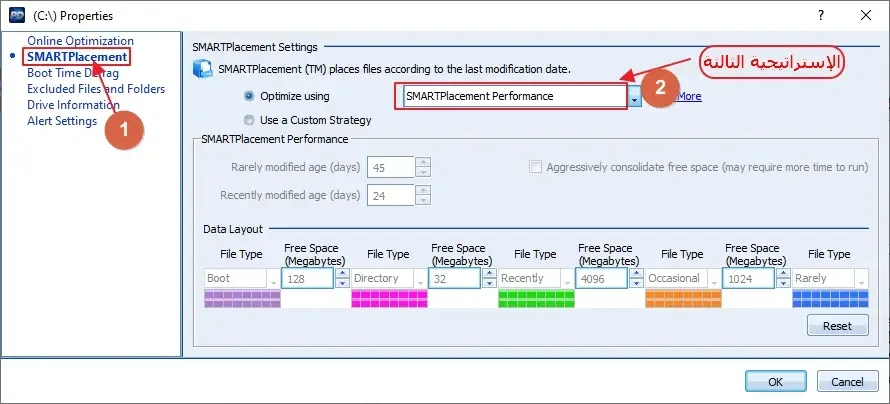This screenshot has height=404, width=890.
Task: Increase the 128 megabytes free space spinner
Action: coord(342,273)
